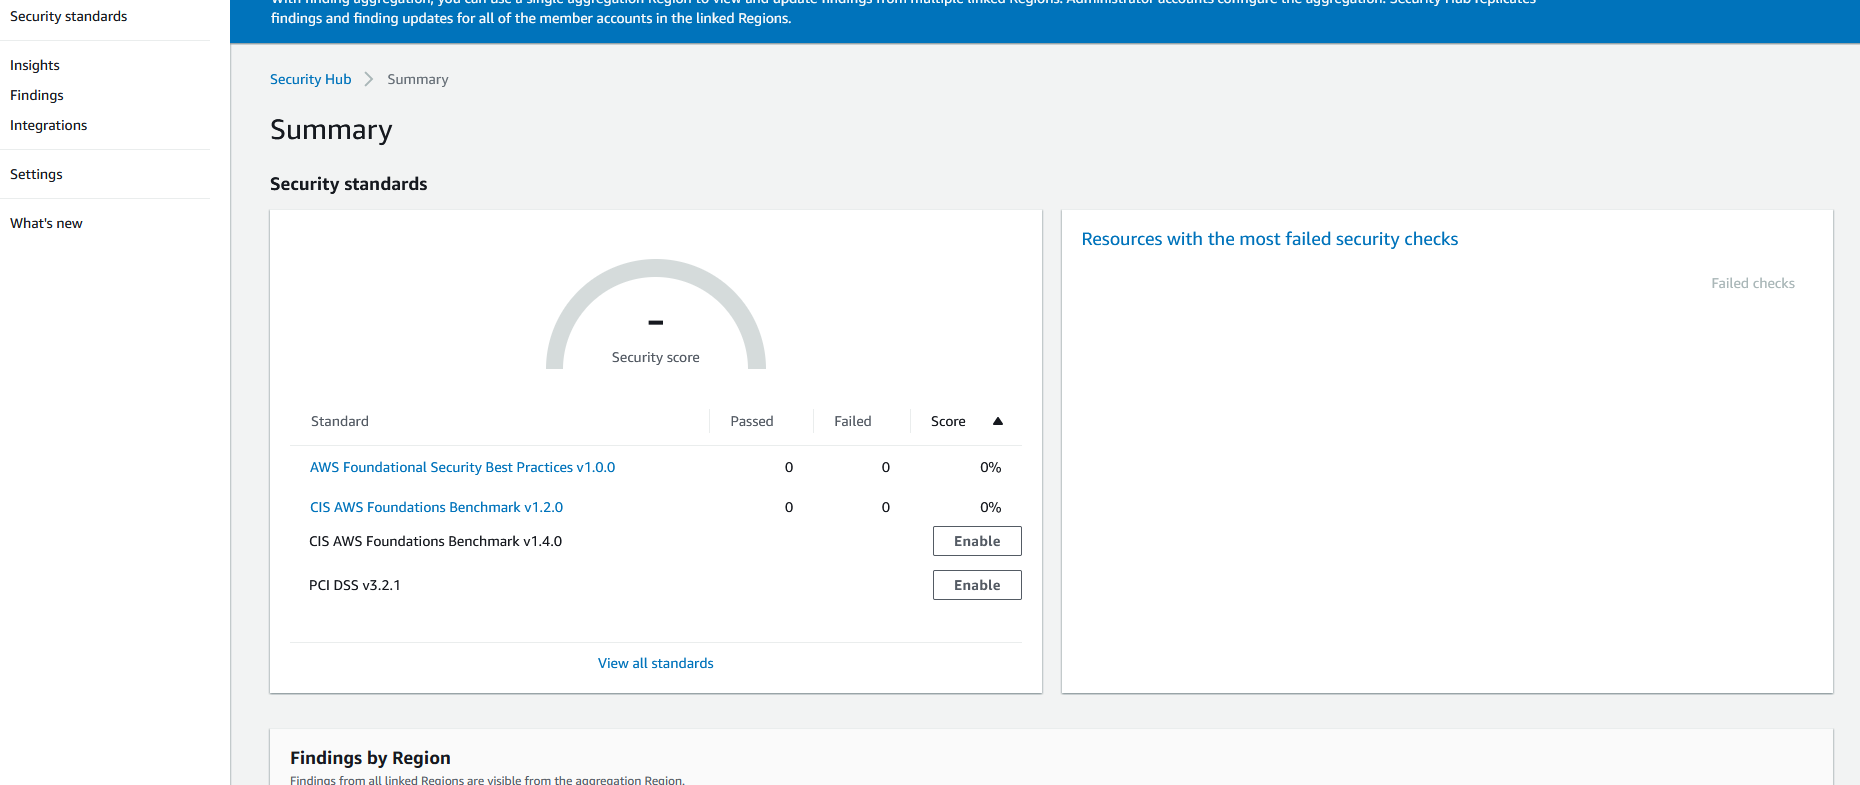Viewport: 1860px width, 785px height.
Task: Click the Security Hub breadcrumb link
Action: pos(310,79)
